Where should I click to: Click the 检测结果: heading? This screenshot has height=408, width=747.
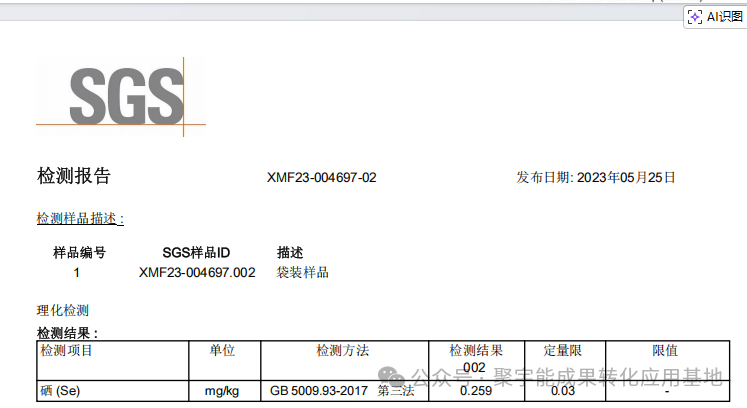coord(67,333)
